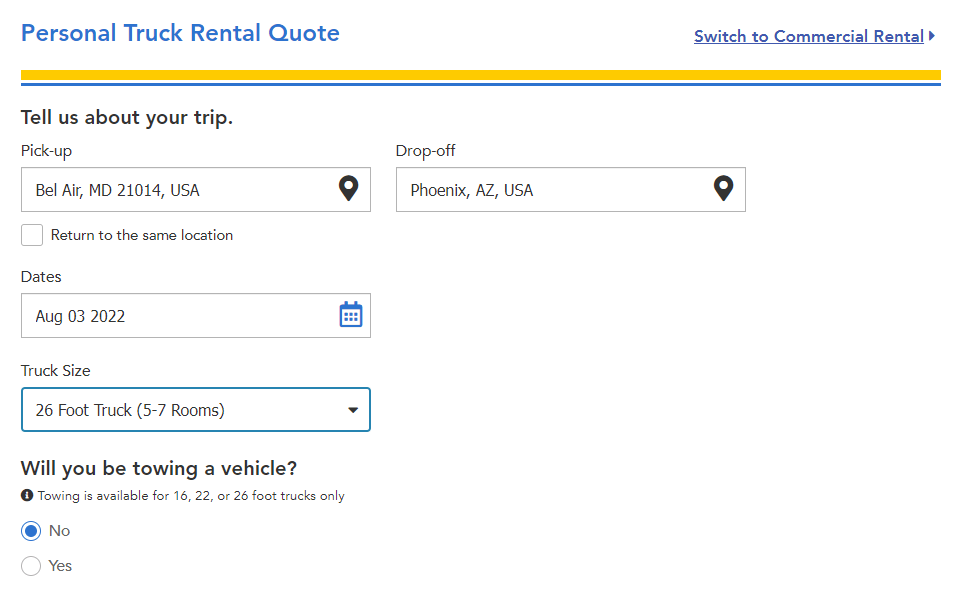Click the Dates label text
Screen dimensions: 961x595
click(41, 276)
